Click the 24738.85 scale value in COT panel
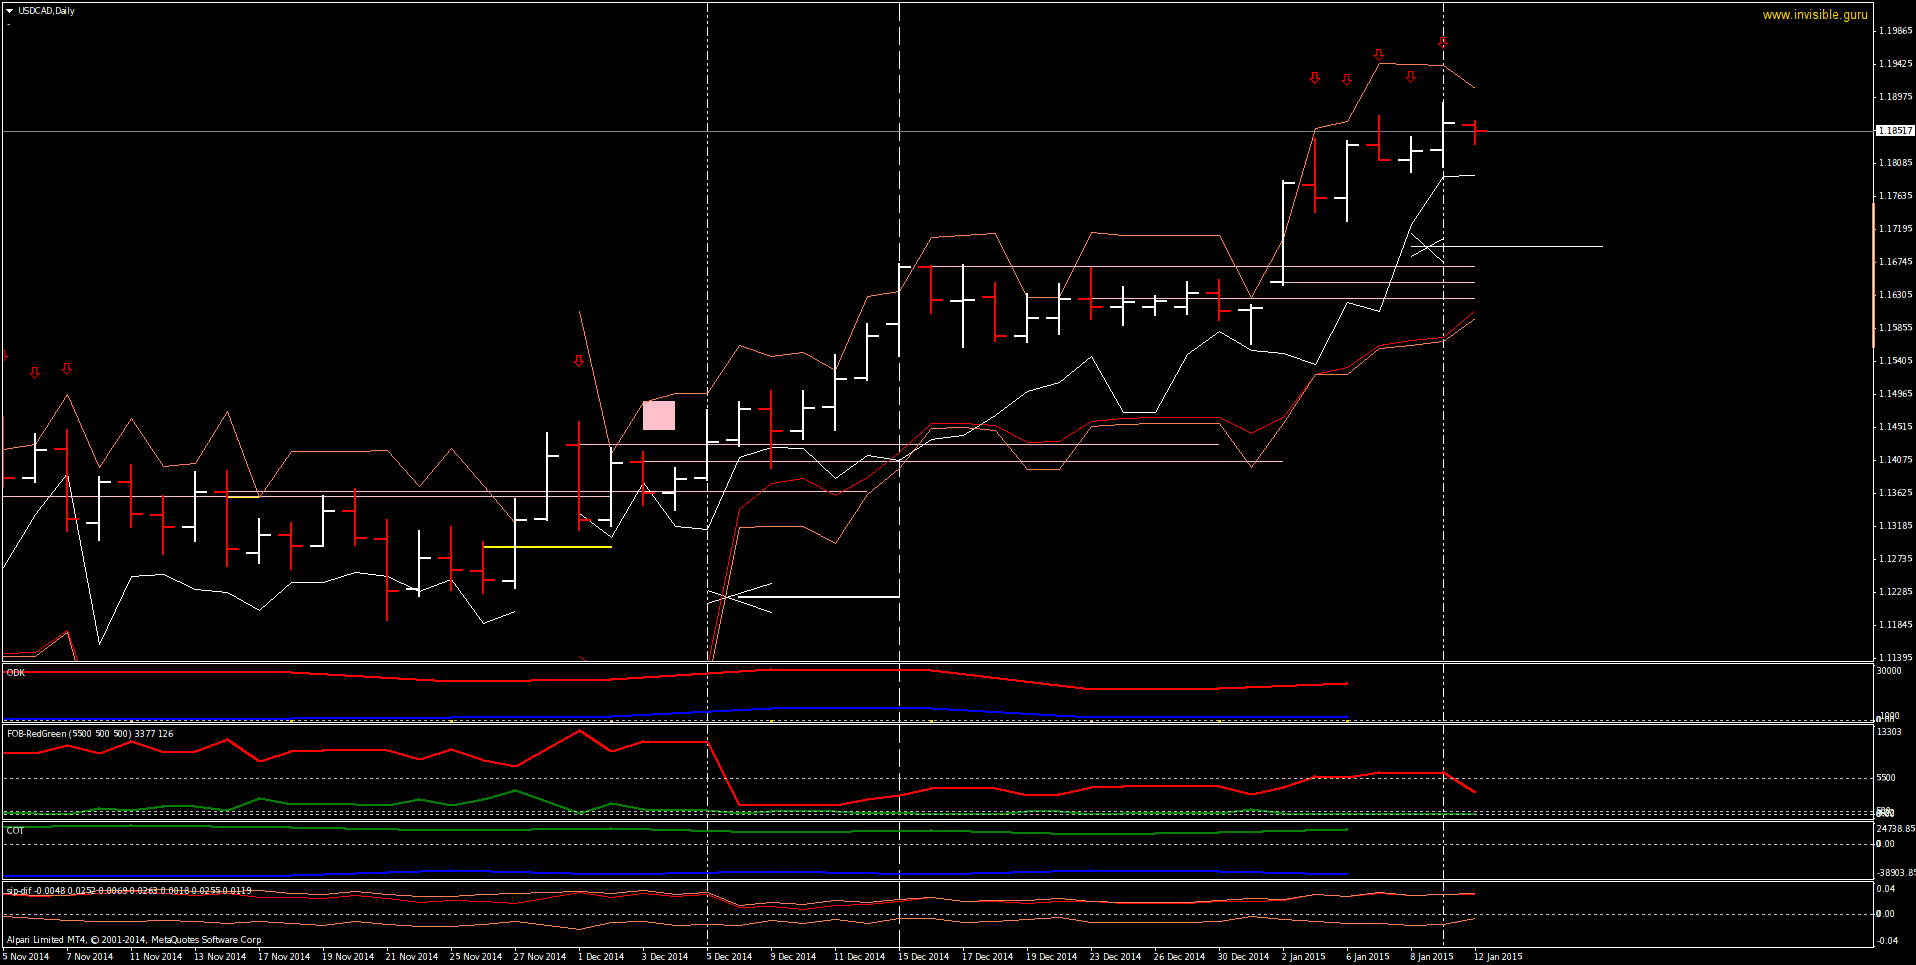The image size is (1916, 965). coord(1895,829)
